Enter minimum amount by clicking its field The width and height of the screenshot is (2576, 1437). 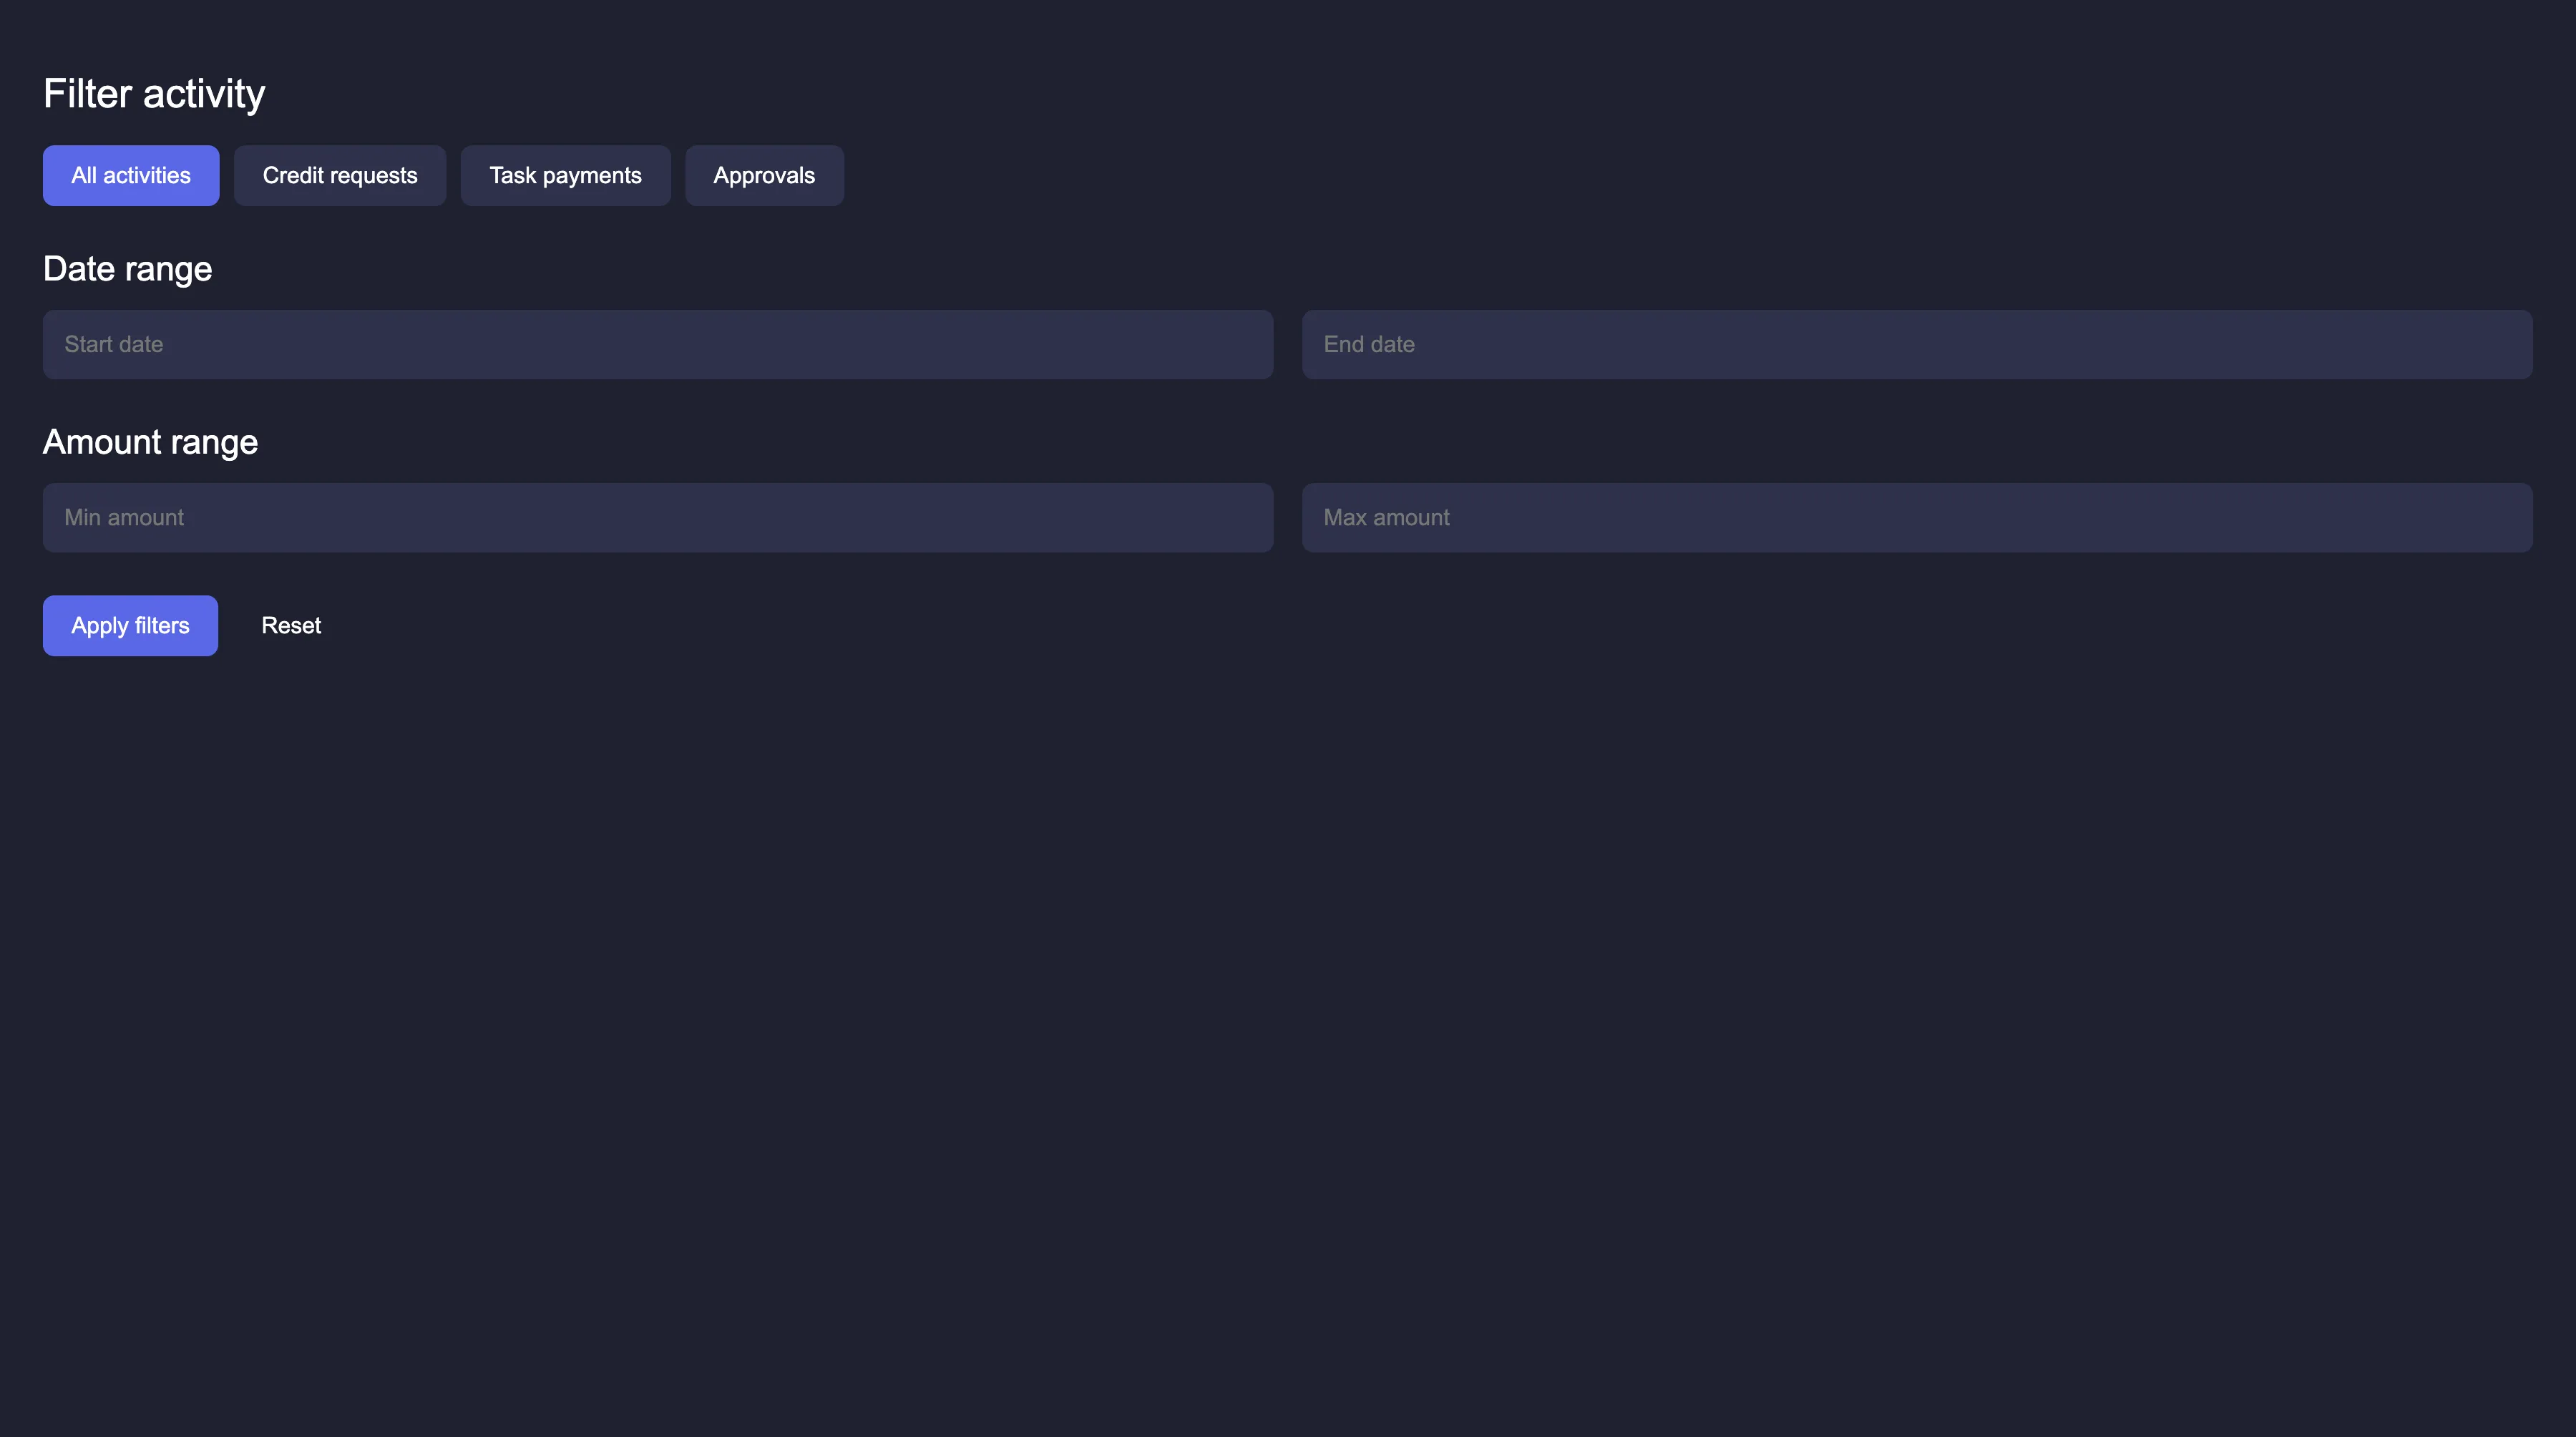pos(657,517)
